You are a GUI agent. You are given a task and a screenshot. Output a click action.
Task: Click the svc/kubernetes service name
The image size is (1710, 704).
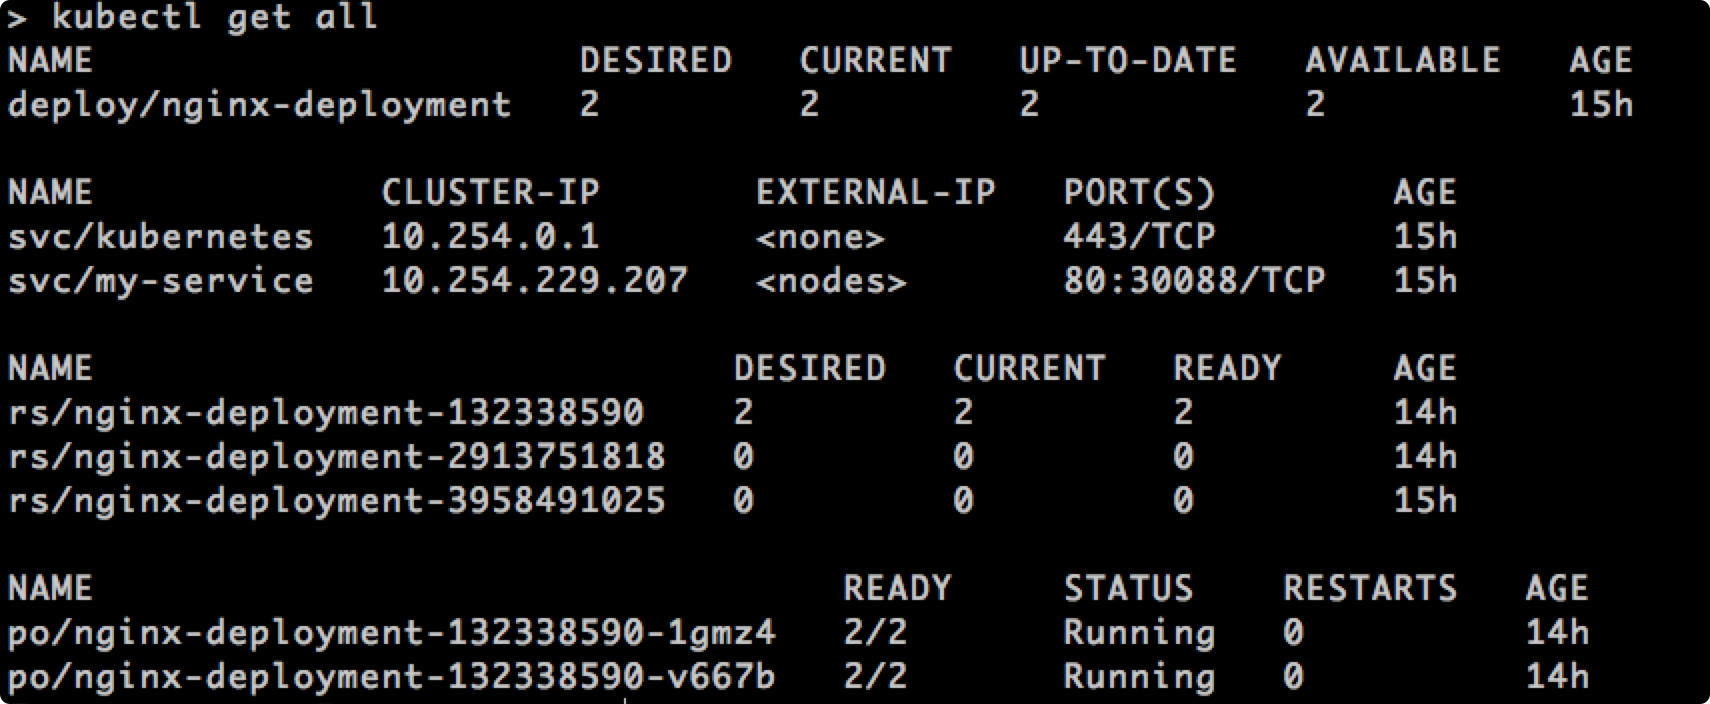(160, 237)
